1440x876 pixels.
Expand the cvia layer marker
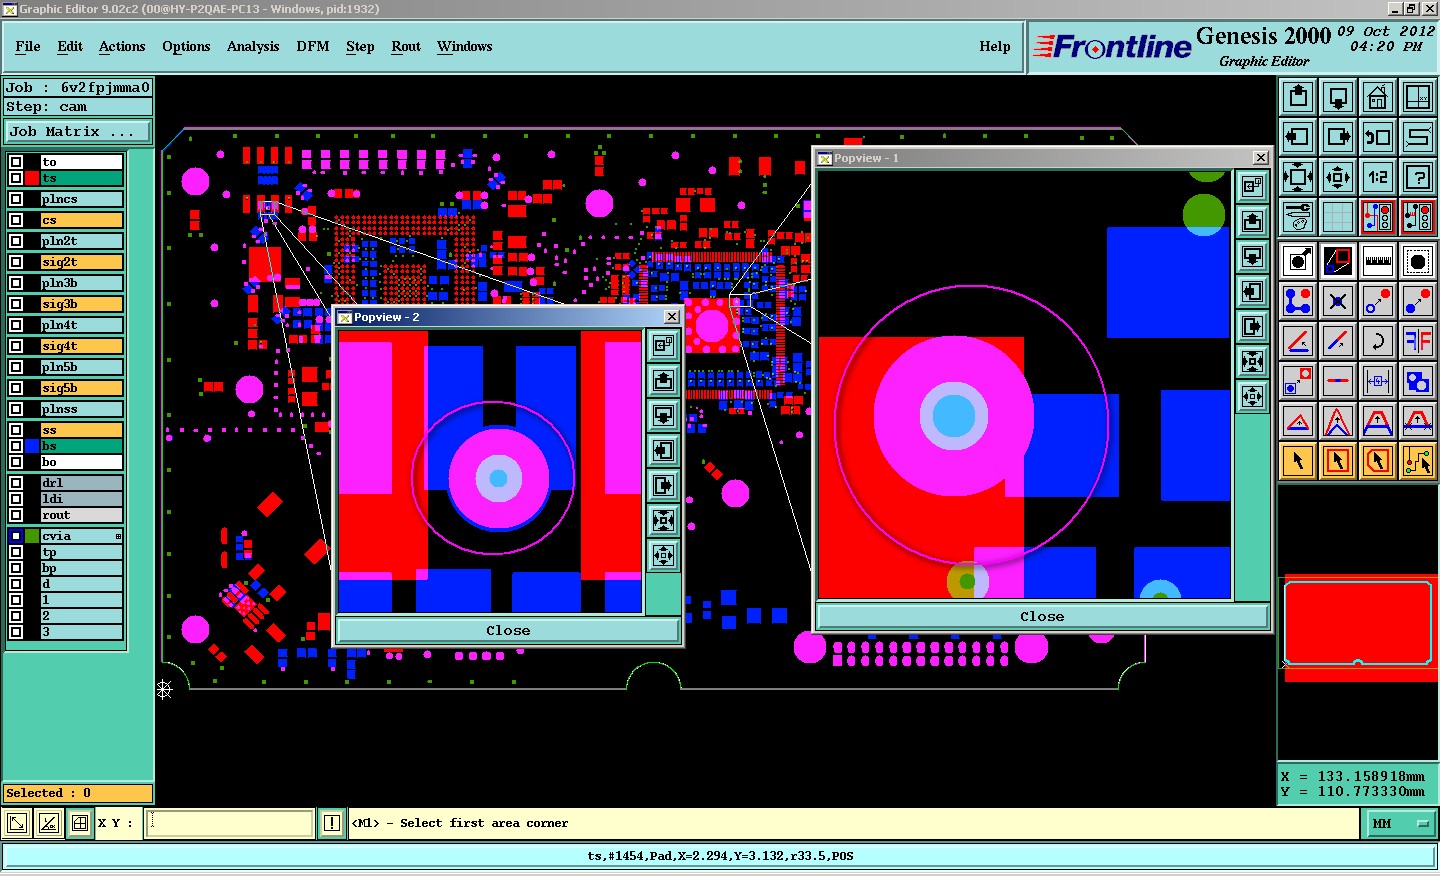[118, 537]
